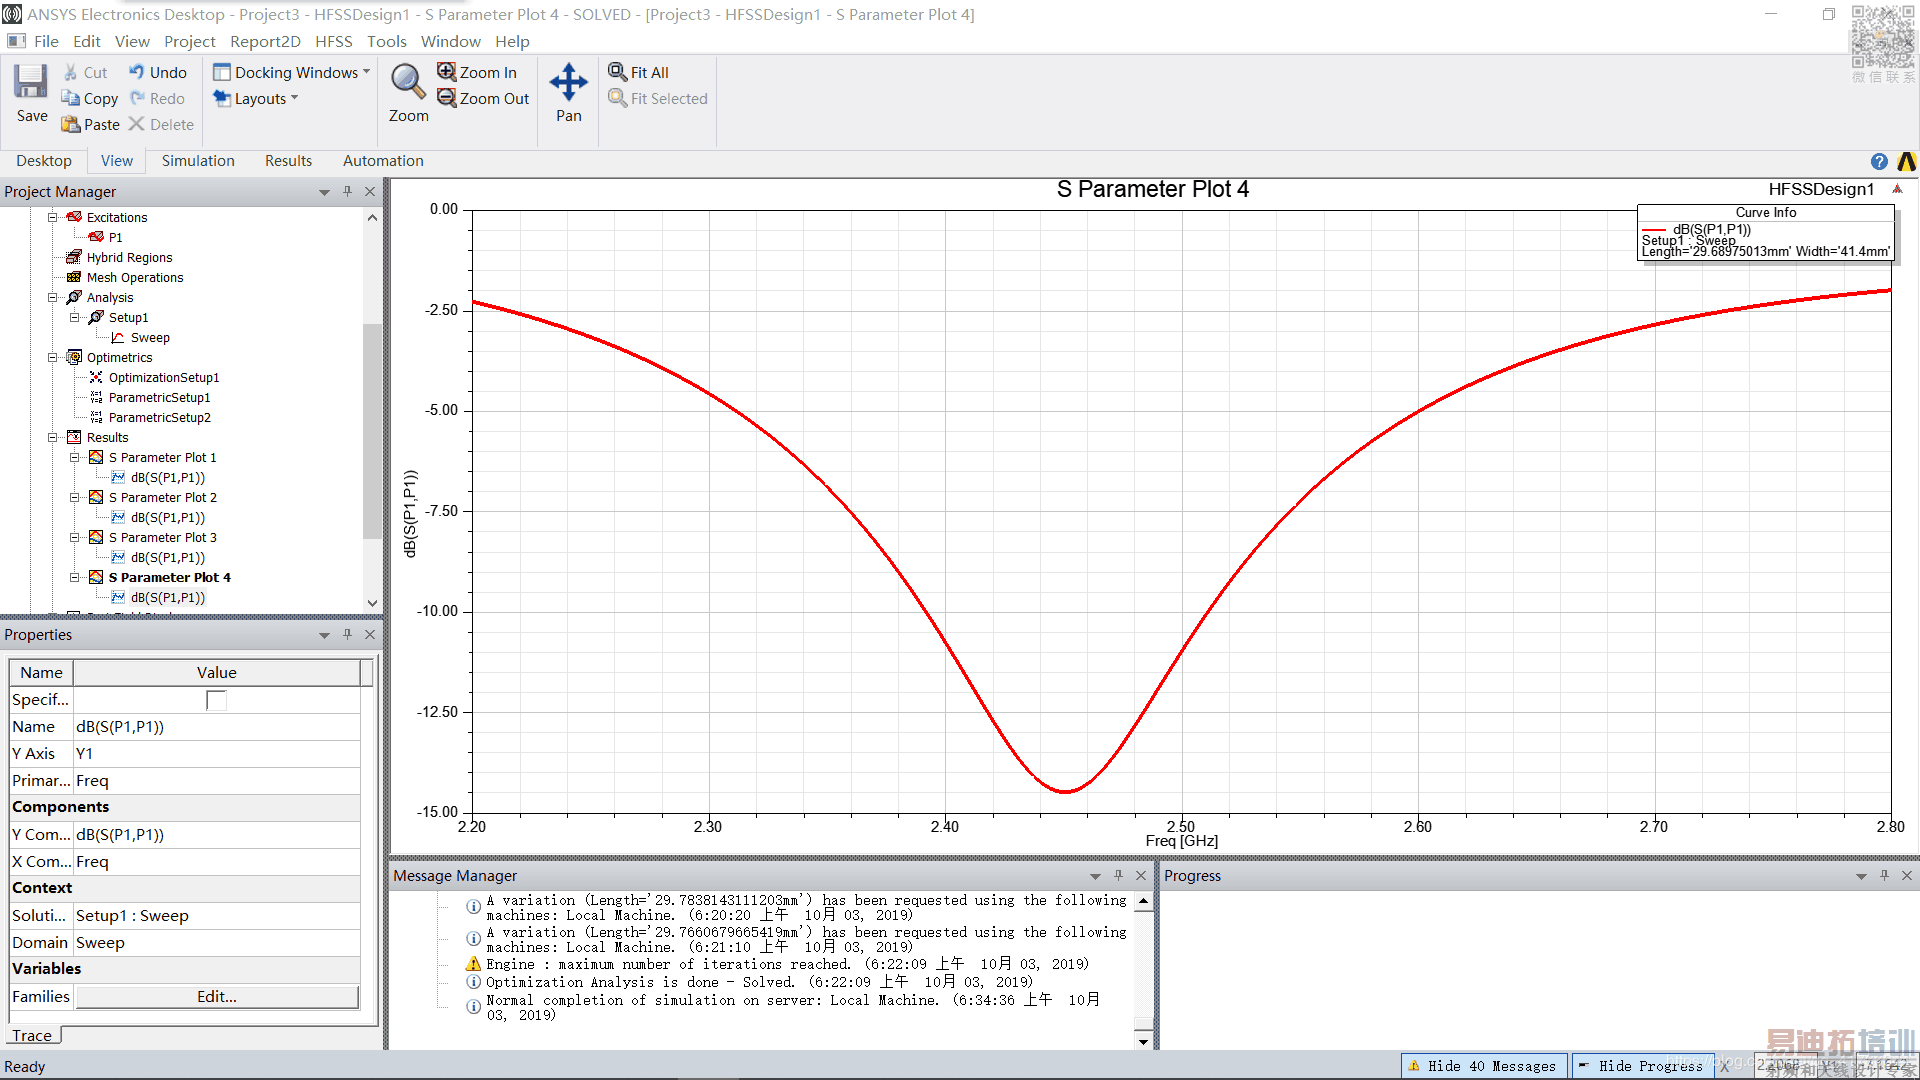Image resolution: width=1920 pixels, height=1080 pixels.
Task: Click the Undo arrow icon
Action: point(136,72)
